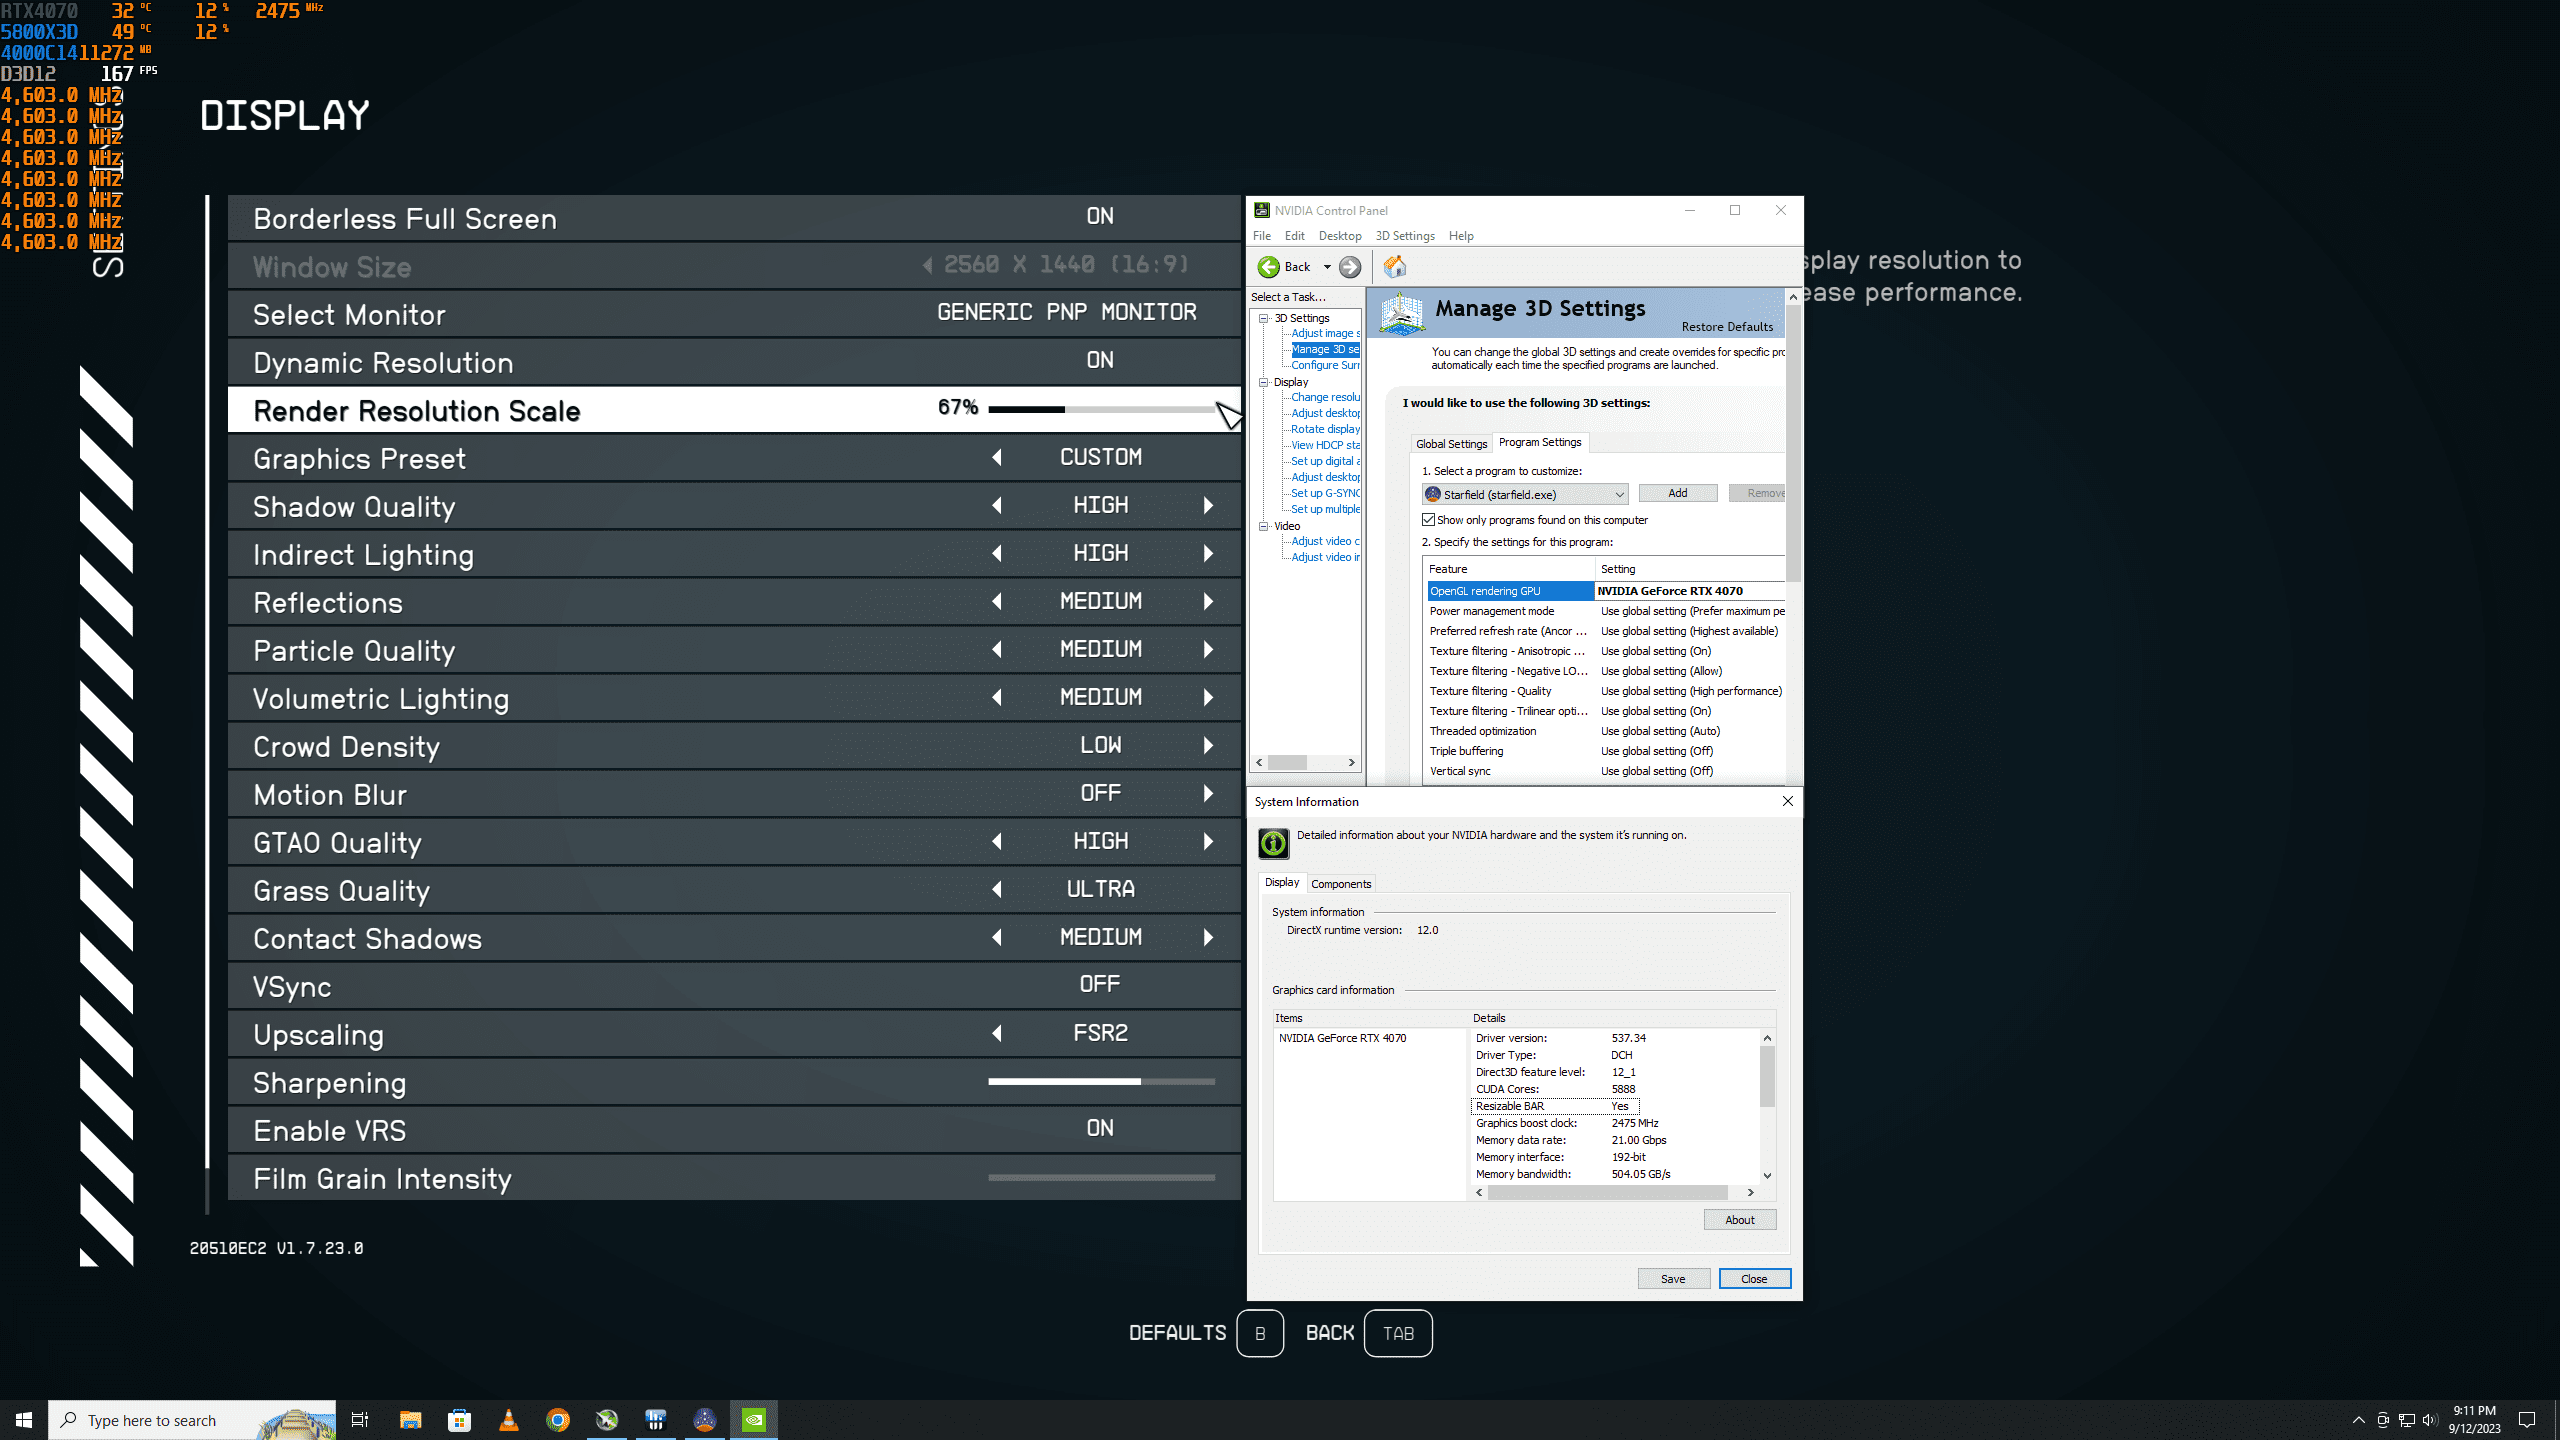The width and height of the screenshot is (2560, 1440).
Task: Open Chrome browser taskbar icon
Action: click(x=558, y=1420)
